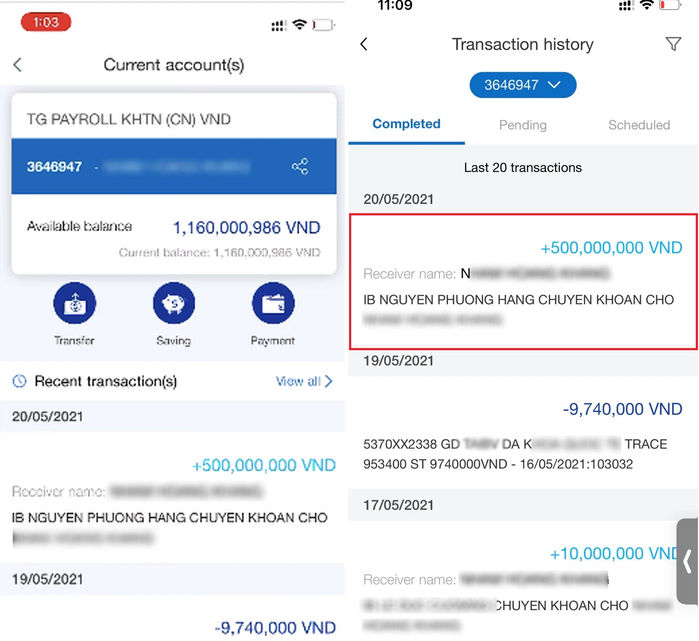
Task: Open -9,740,000 VND entry in Transaction history
Action: (x=523, y=432)
